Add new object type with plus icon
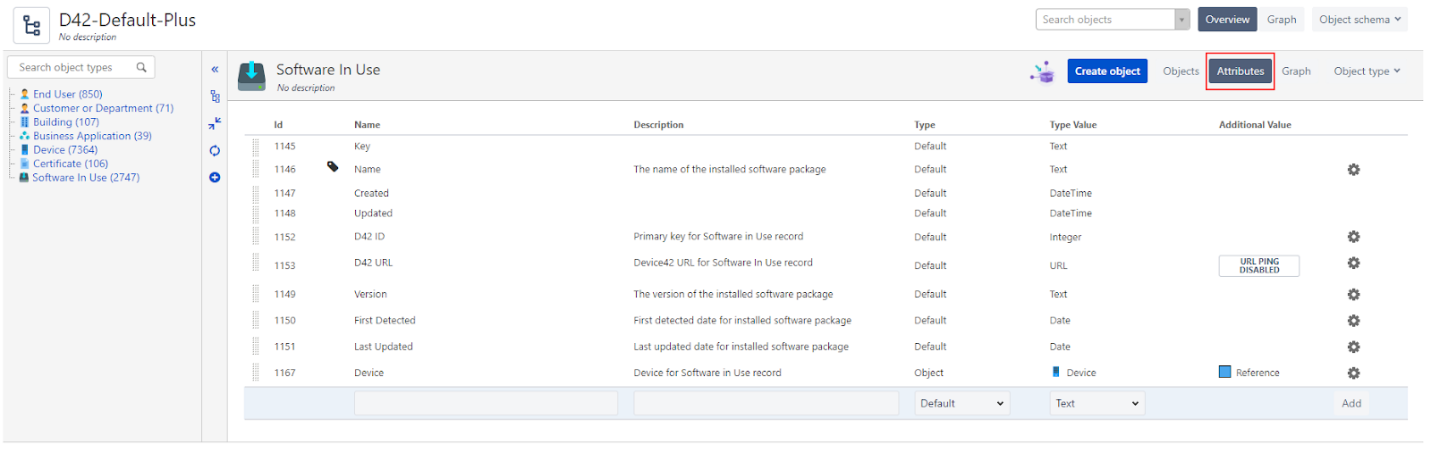The image size is (1431, 461). (x=215, y=178)
